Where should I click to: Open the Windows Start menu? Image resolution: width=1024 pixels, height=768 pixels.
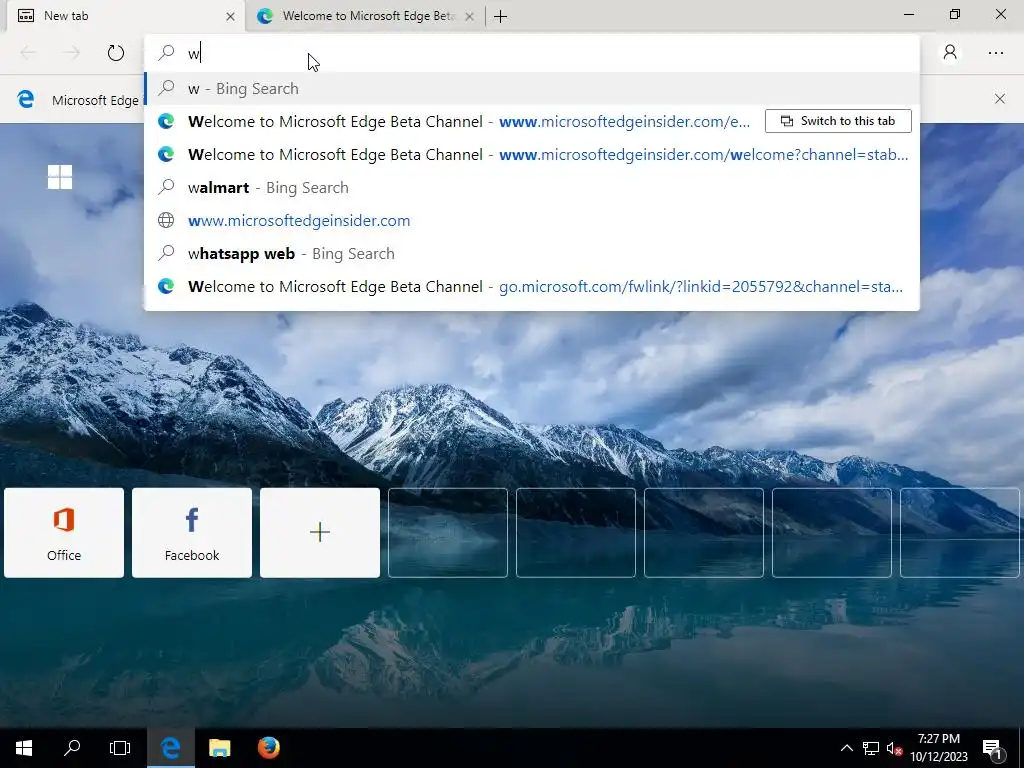(x=24, y=748)
